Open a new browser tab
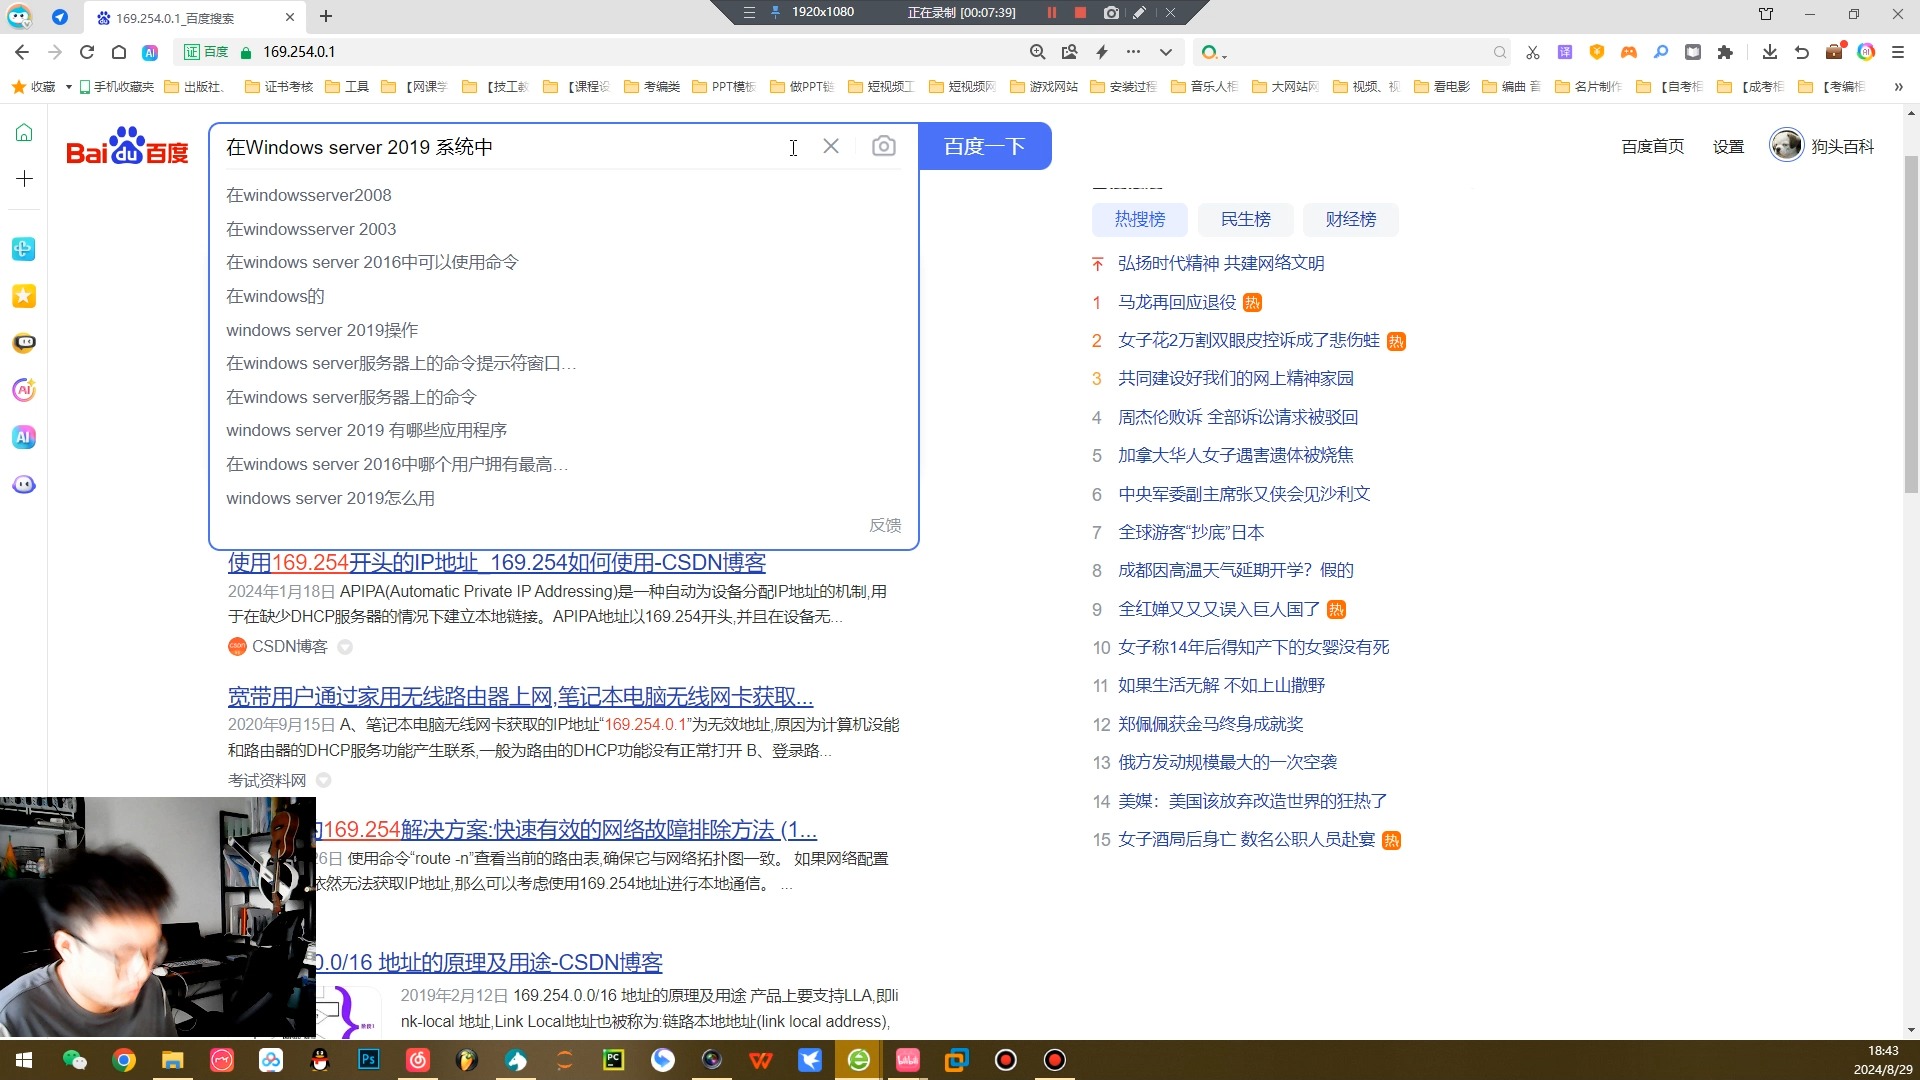The height and width of the screenshot is (1080, 1920). coord(326,16)
